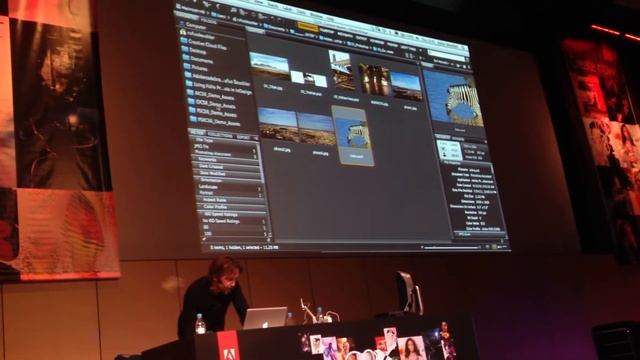Viewport: 640px width, 360px height.
Task: Switch to the Collections panel tab
Action: pos(220,135)
